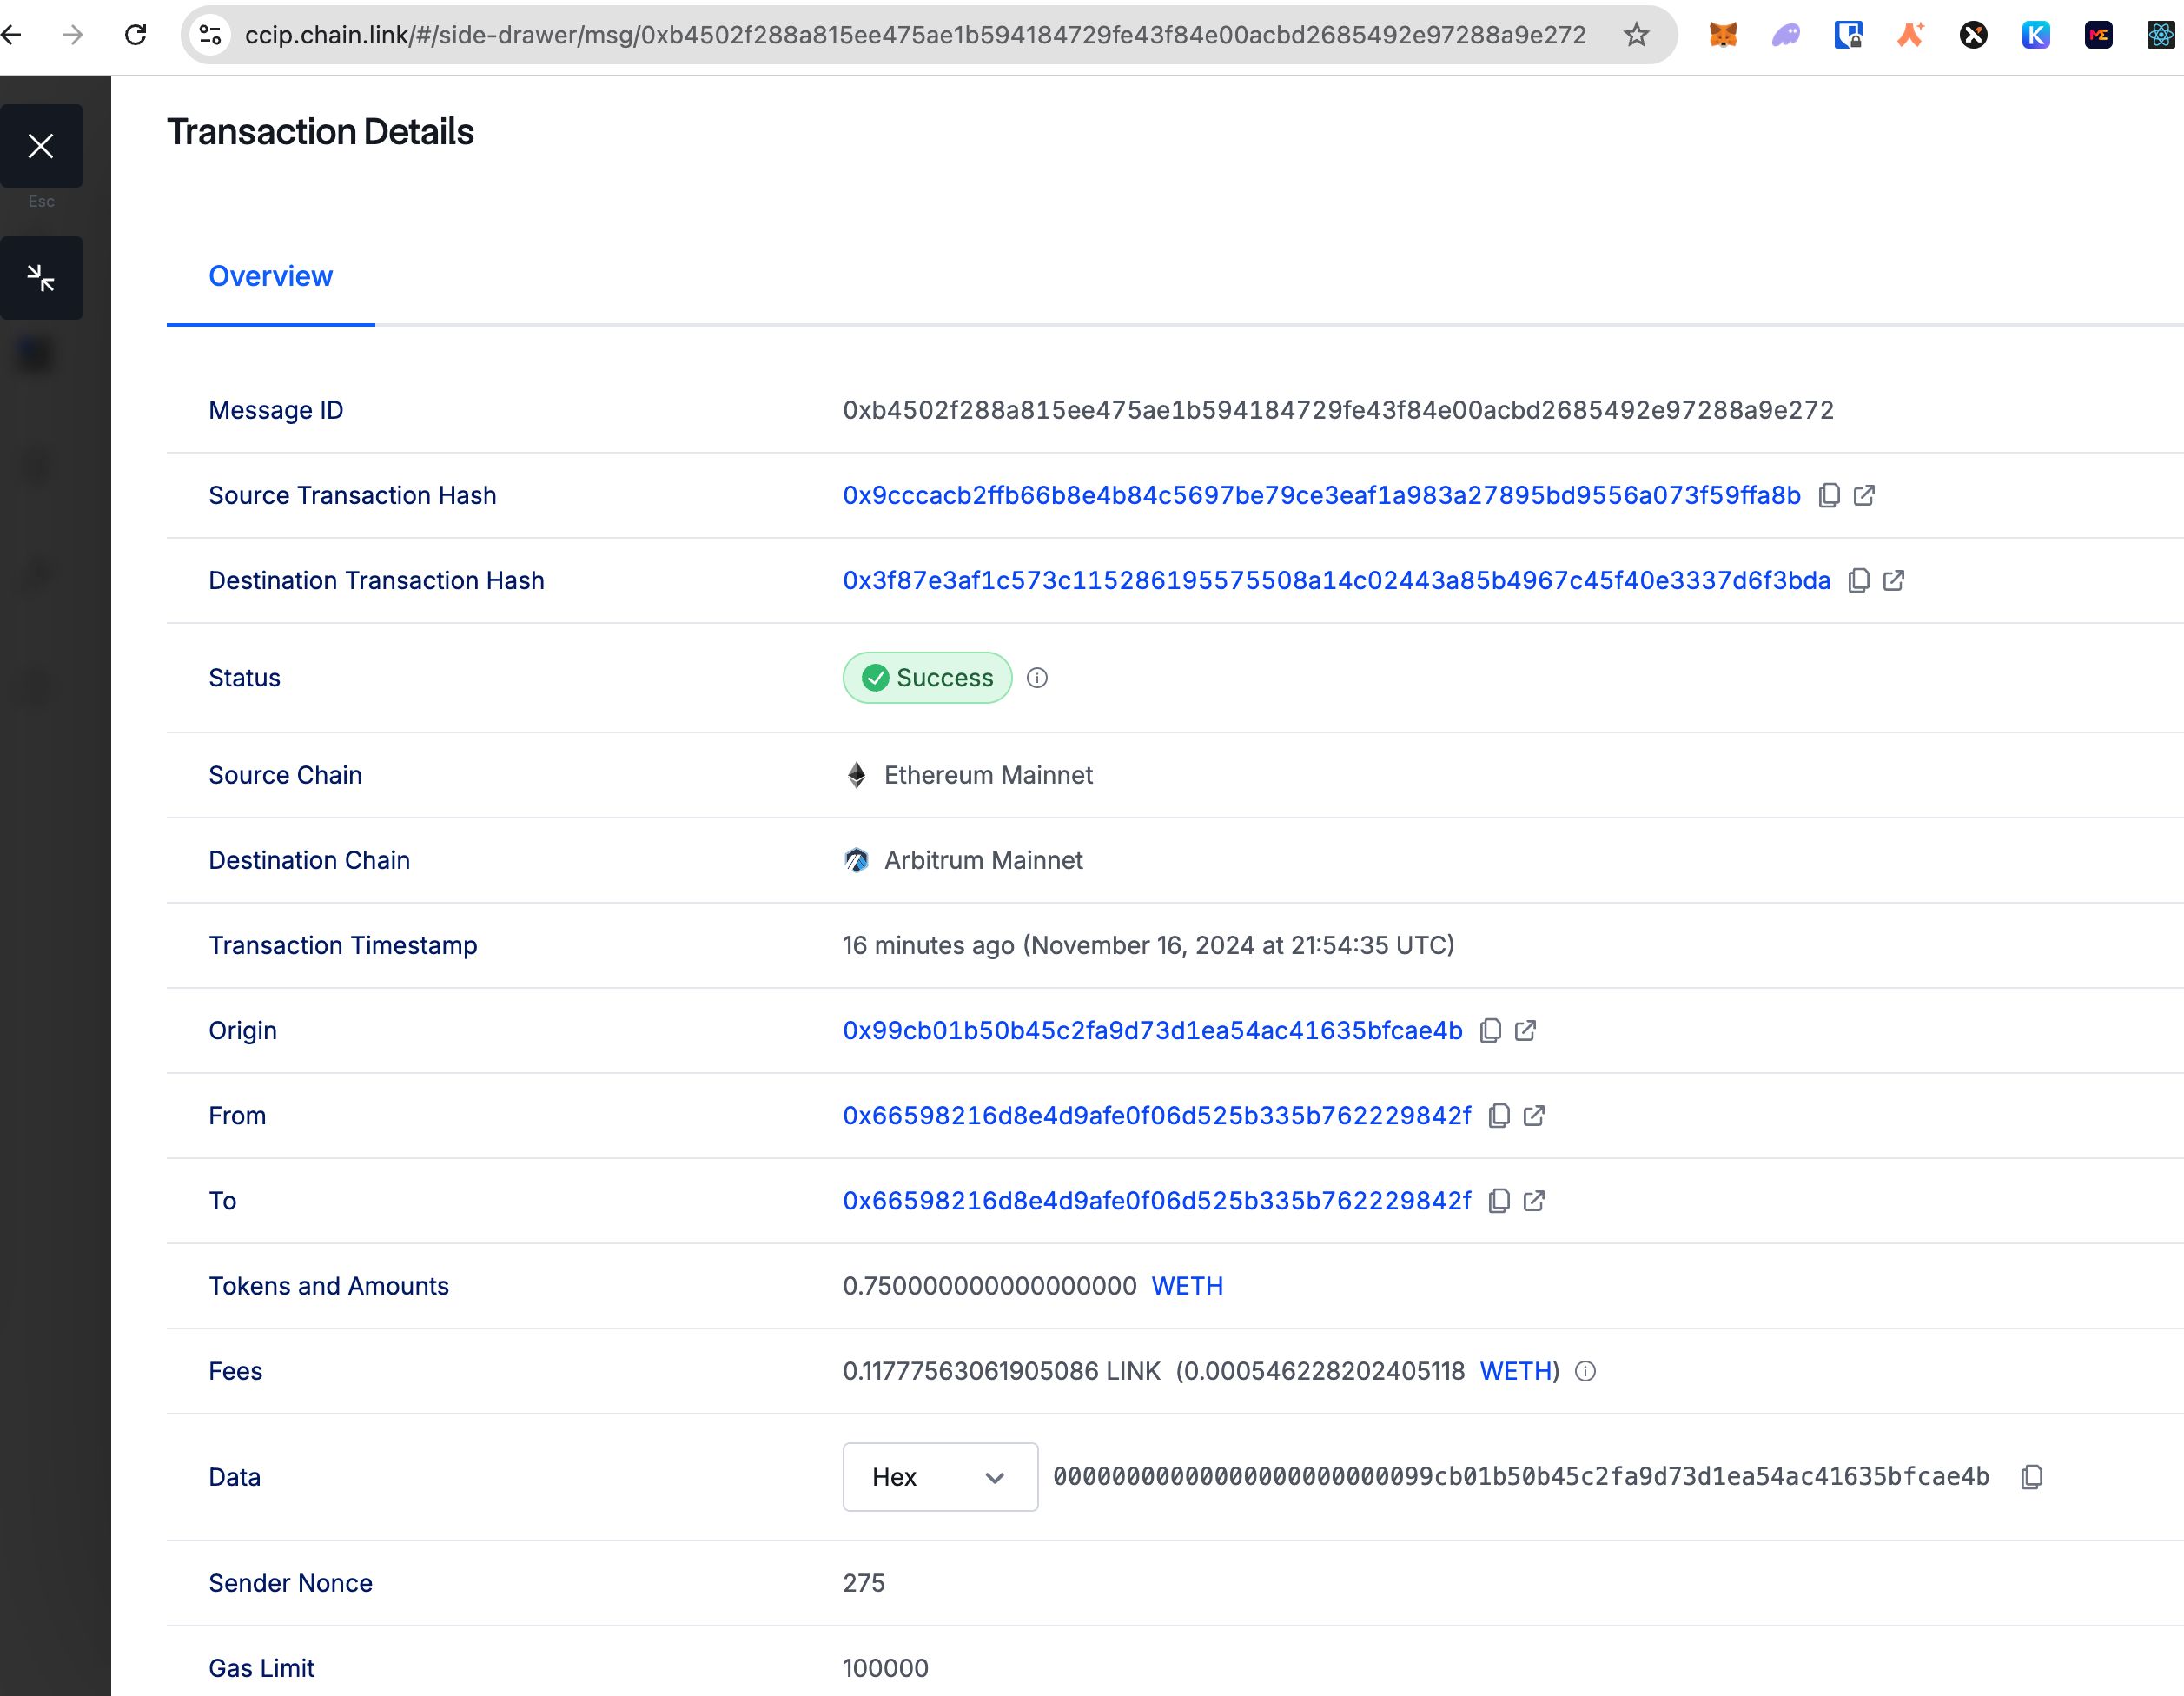The image size is (2184, 1696).
Task: Open Source Transaction Hash in explorer
Action: point(1864,495)
